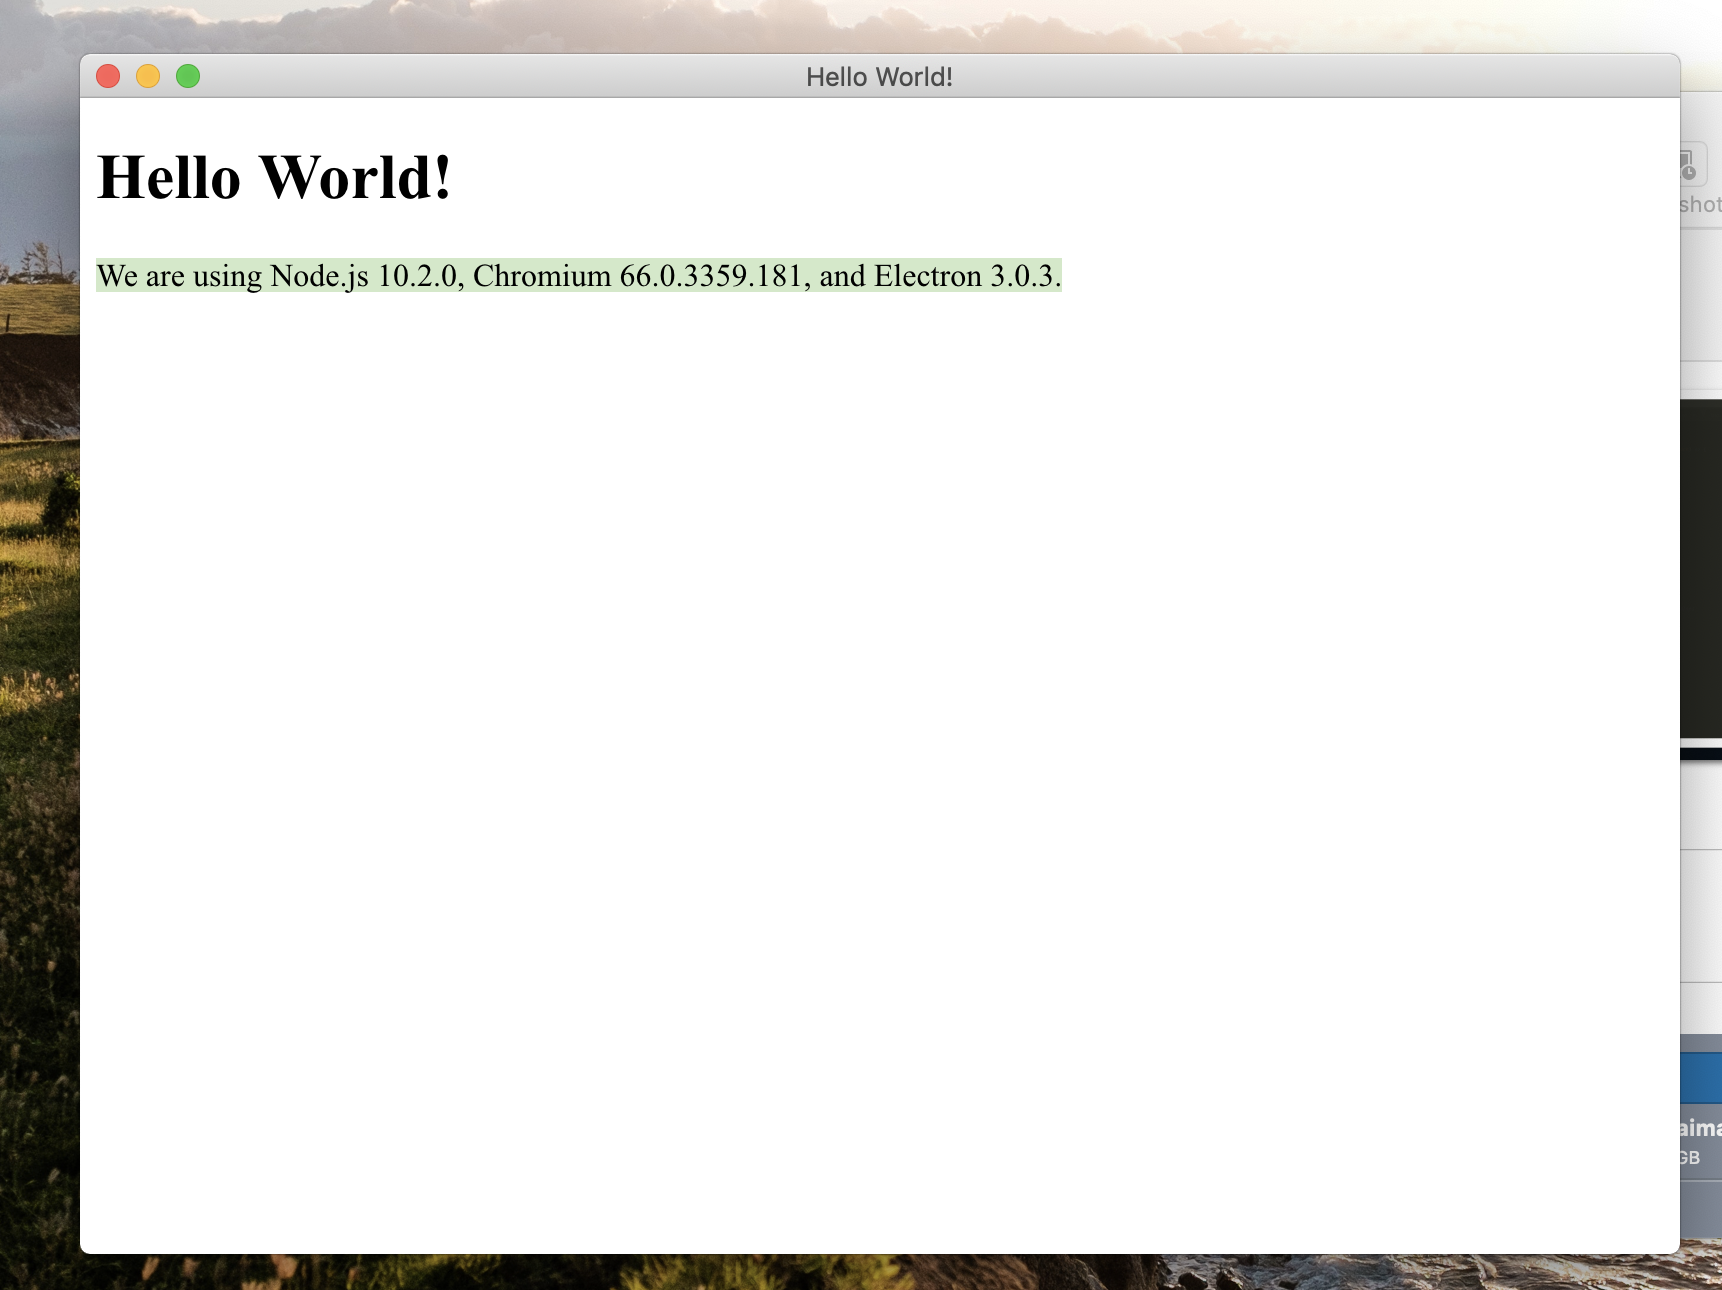Close the Hello World! window
The height and width of the screenshot is (1290, 1722).
[x=108, y=76]
